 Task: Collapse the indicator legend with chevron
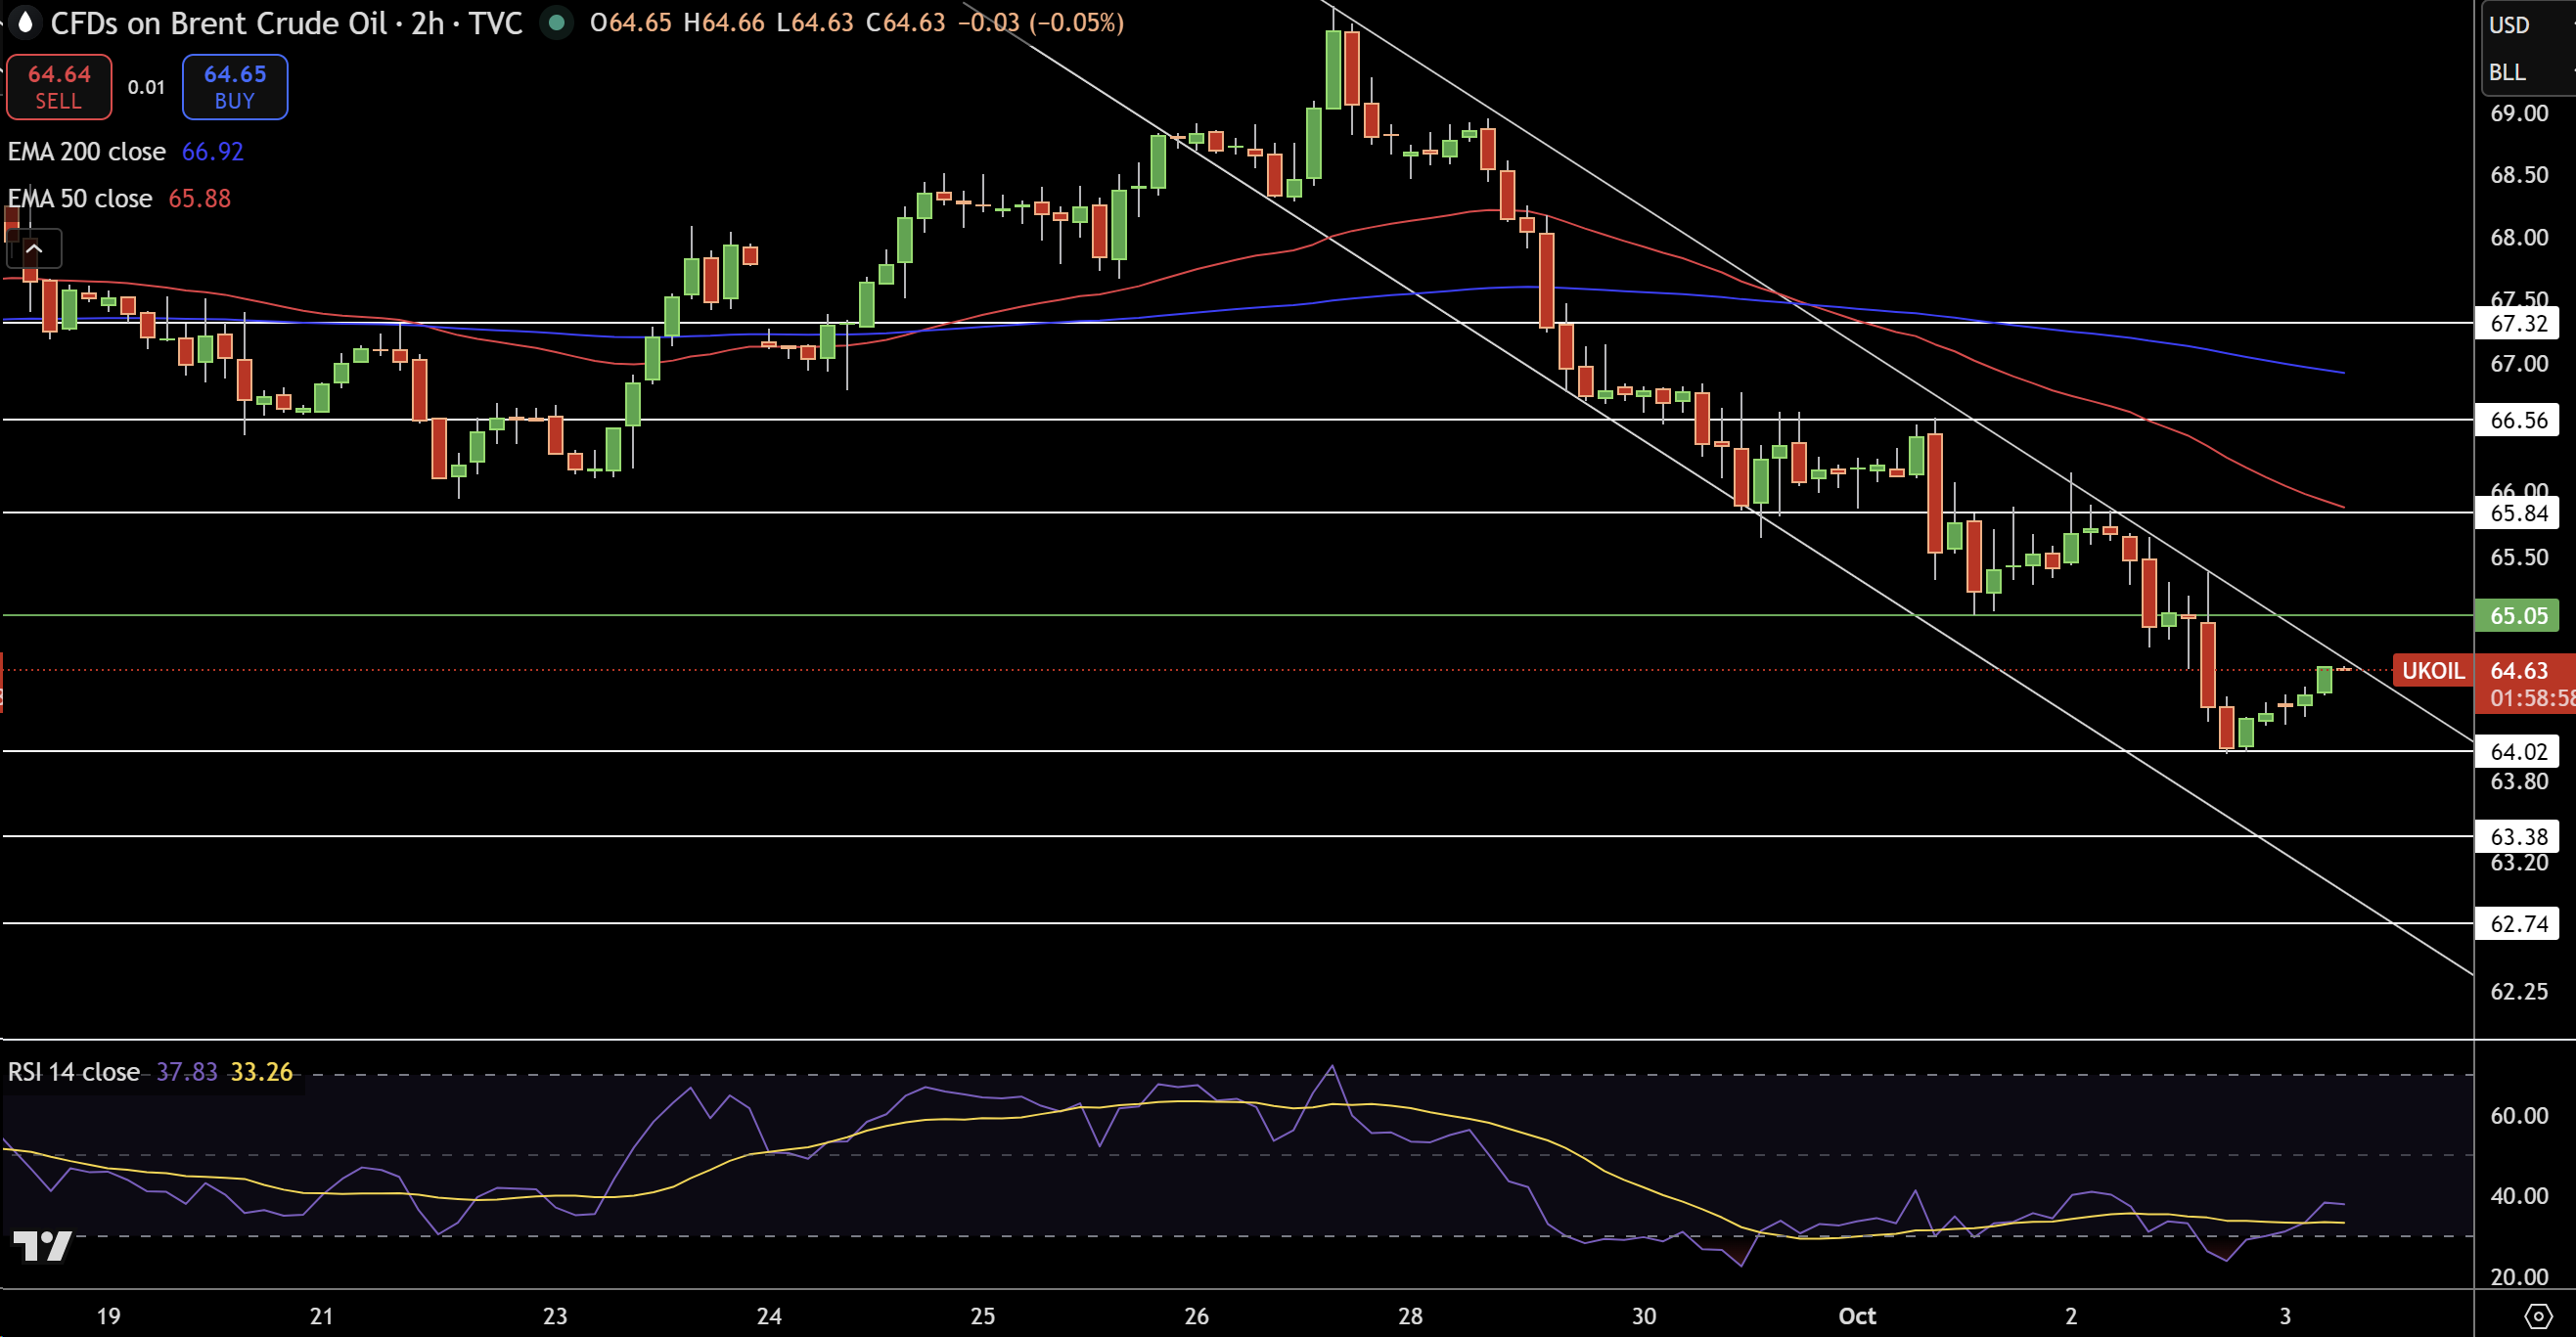coord(34,248)
